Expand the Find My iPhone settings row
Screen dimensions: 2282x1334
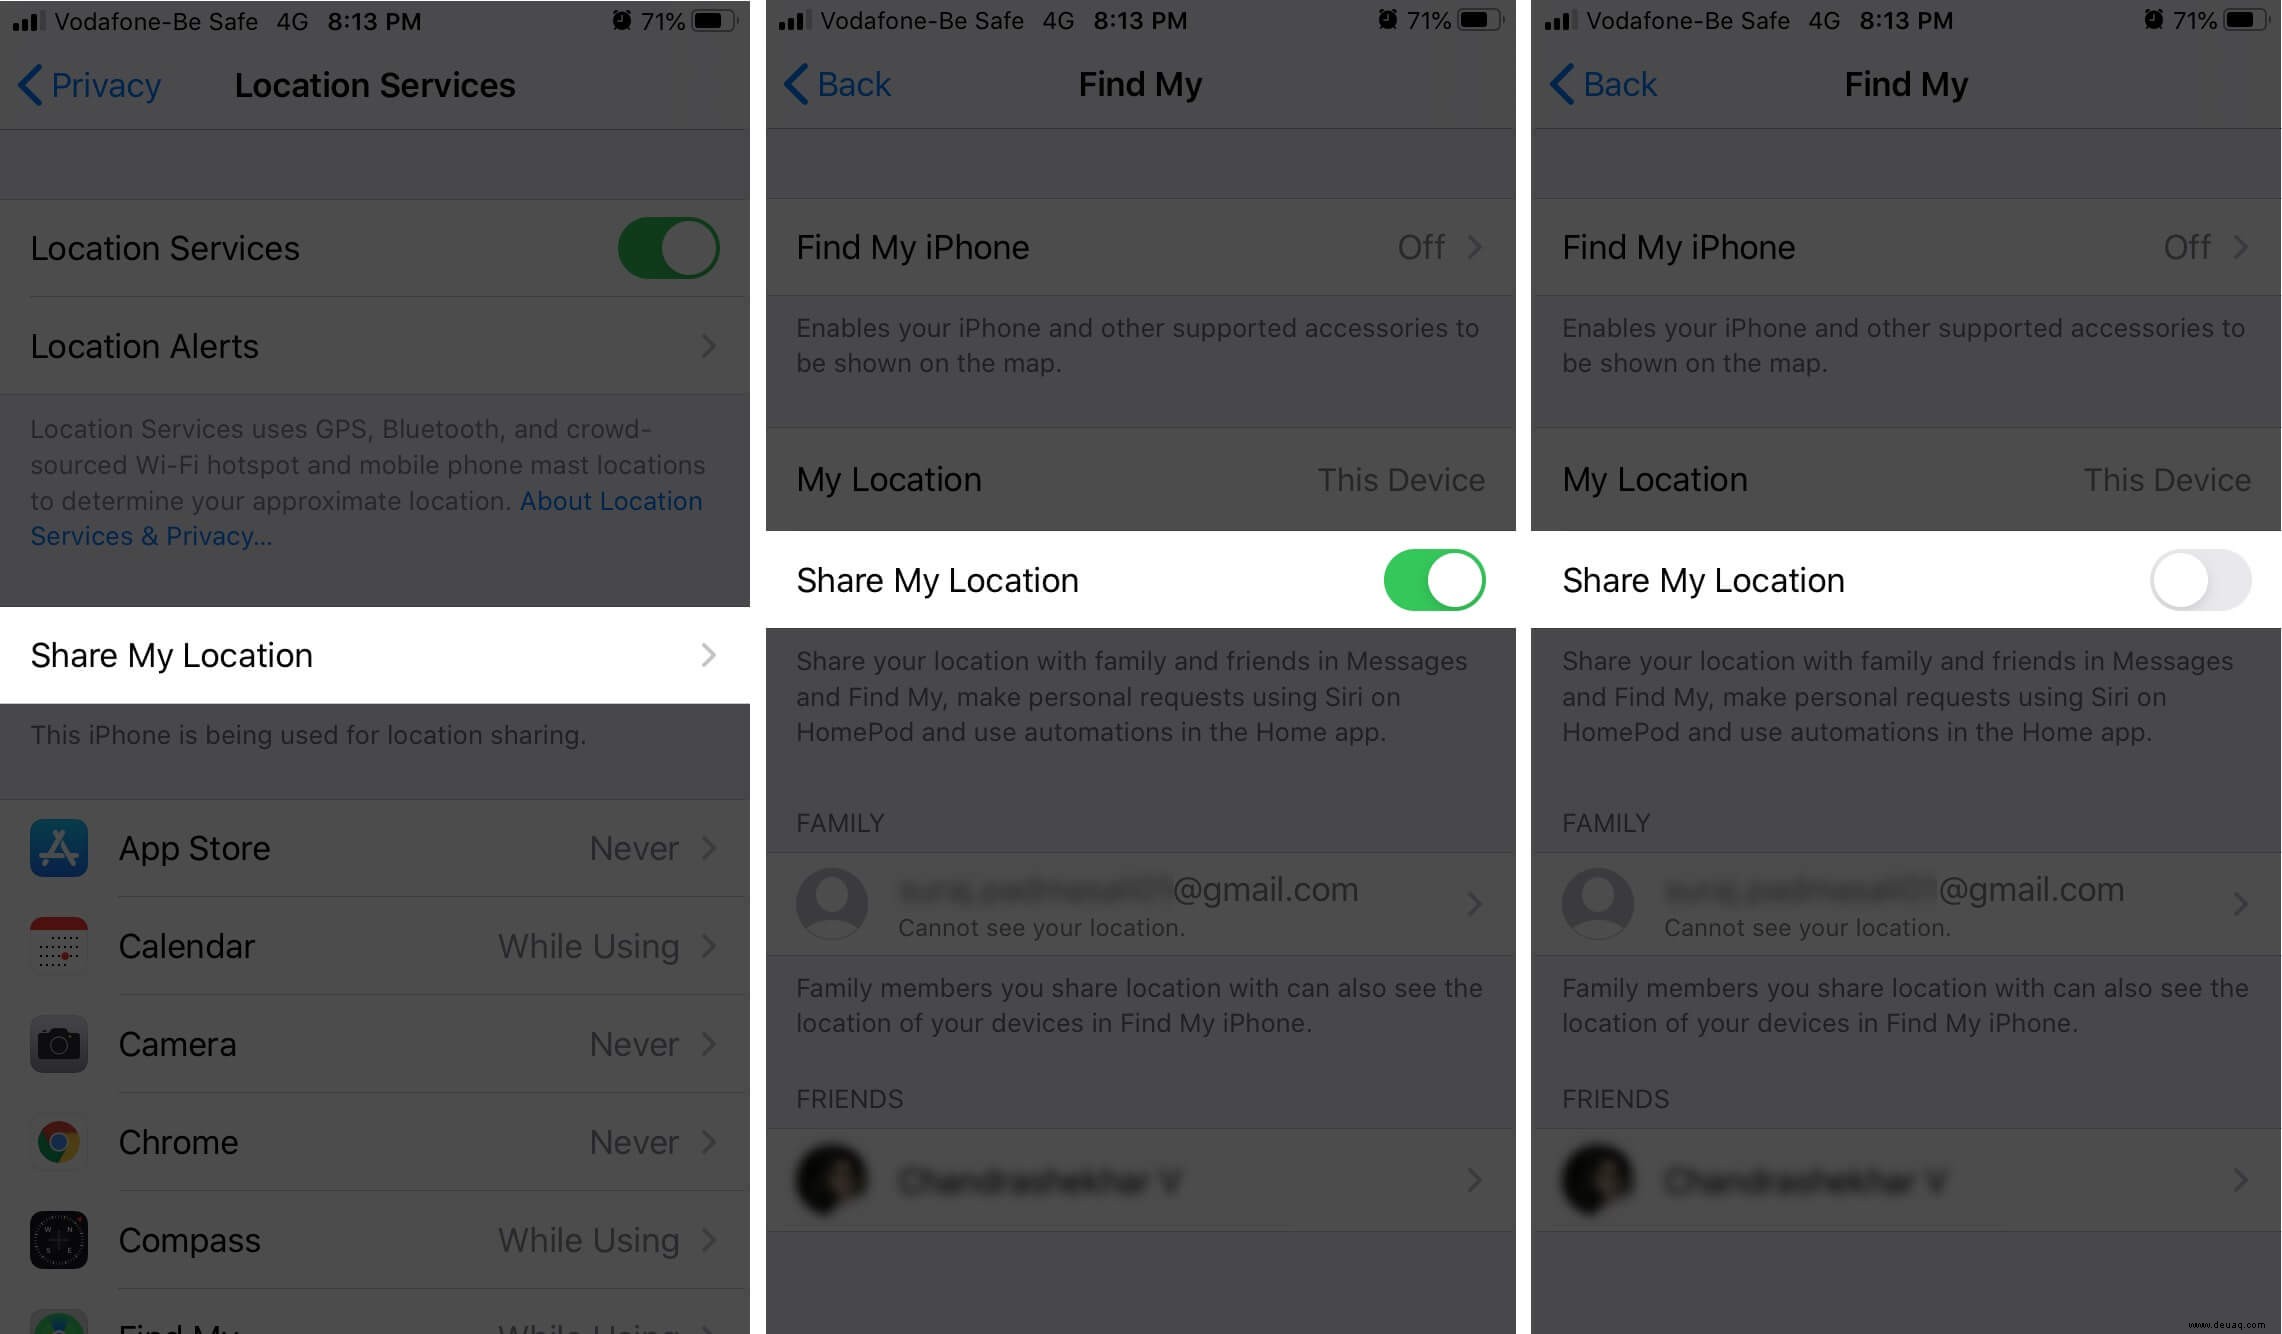tap(1140, 248)
